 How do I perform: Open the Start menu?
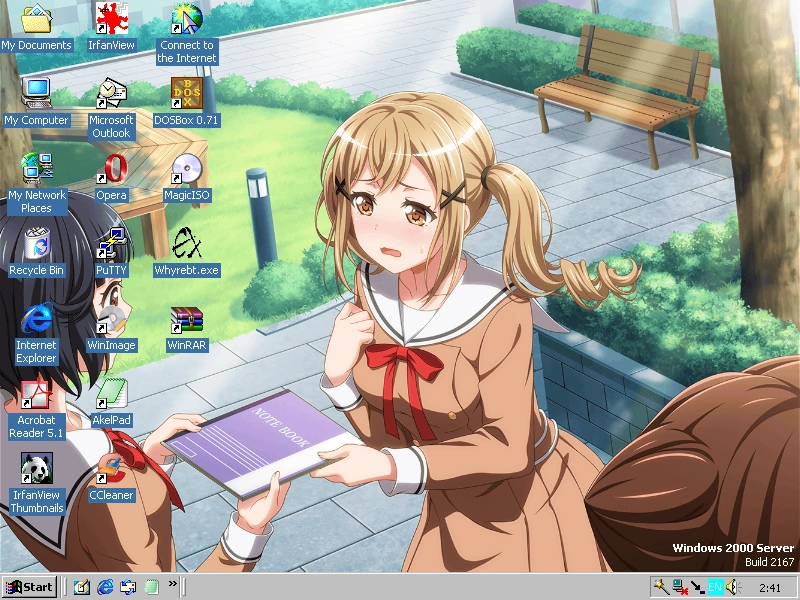pos(28,587)
